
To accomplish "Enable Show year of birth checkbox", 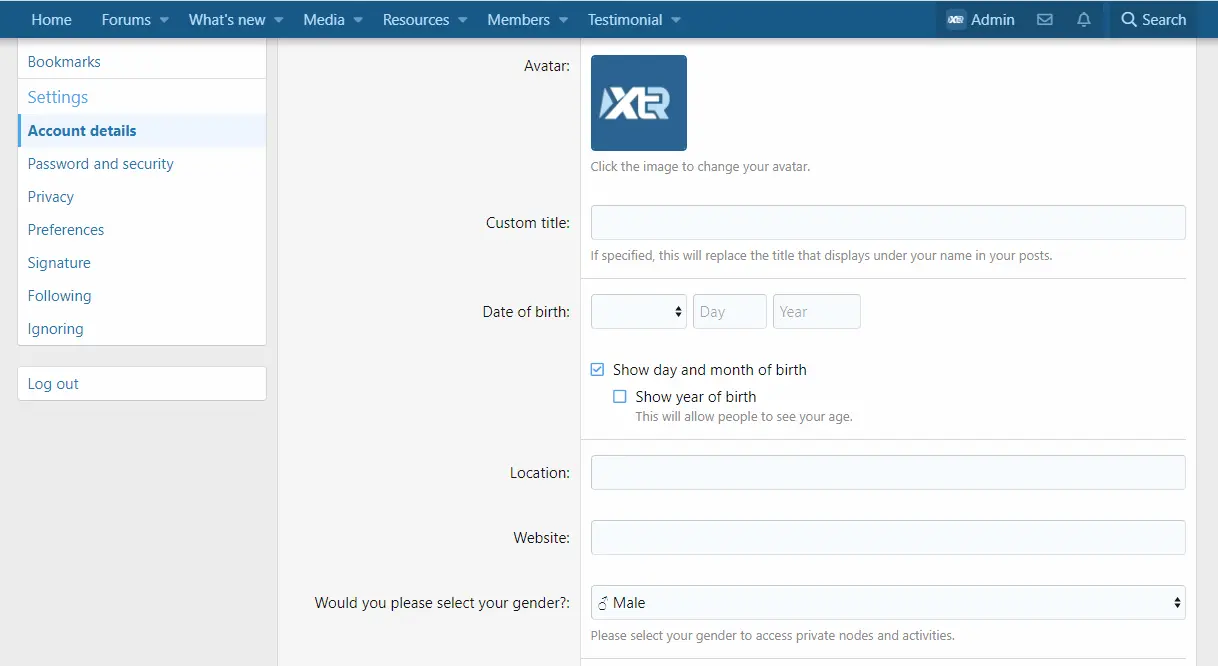I will point(620,397).
